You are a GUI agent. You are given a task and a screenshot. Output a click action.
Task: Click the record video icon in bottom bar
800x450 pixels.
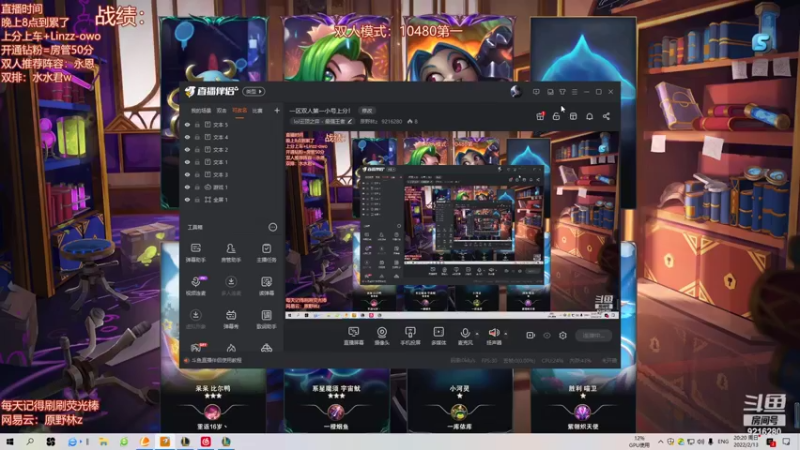point(530,335)
